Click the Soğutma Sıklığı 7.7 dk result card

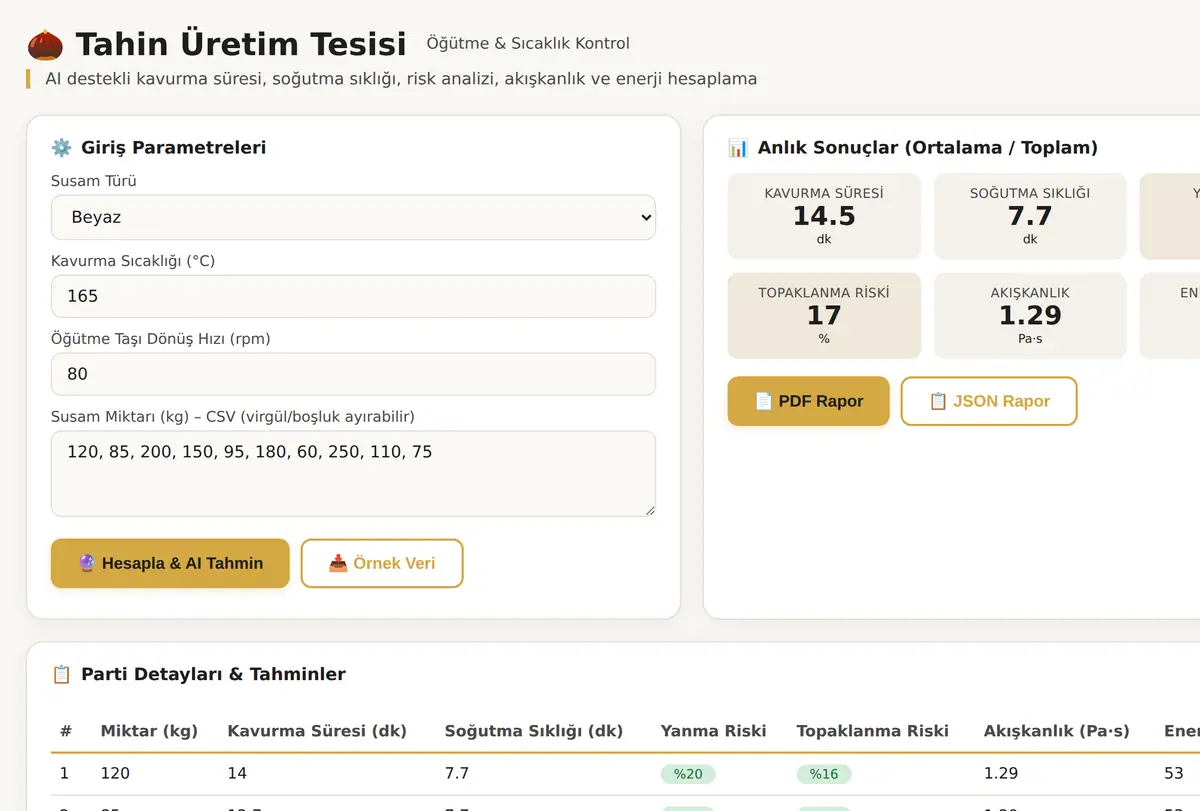1030,216
